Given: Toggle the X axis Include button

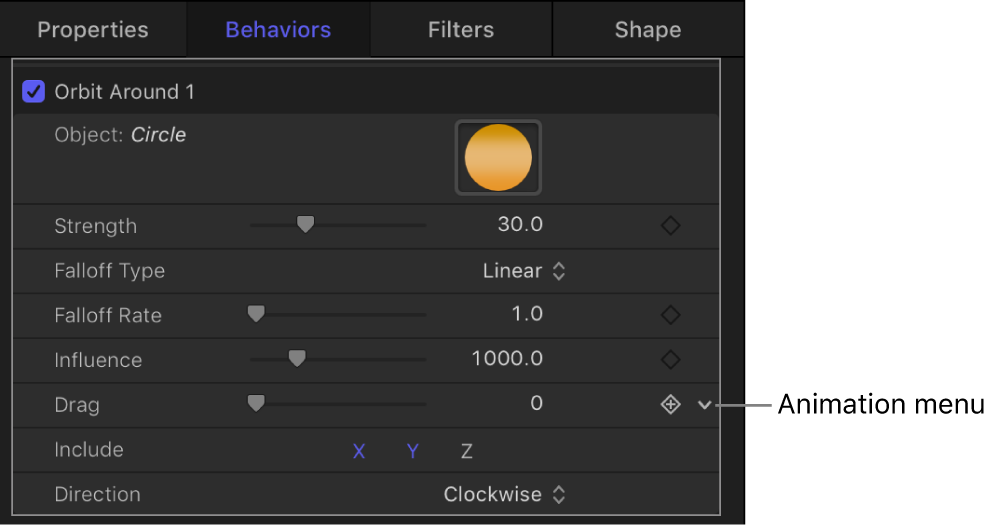Looking at the screenshot, I should tap(359, 451).
